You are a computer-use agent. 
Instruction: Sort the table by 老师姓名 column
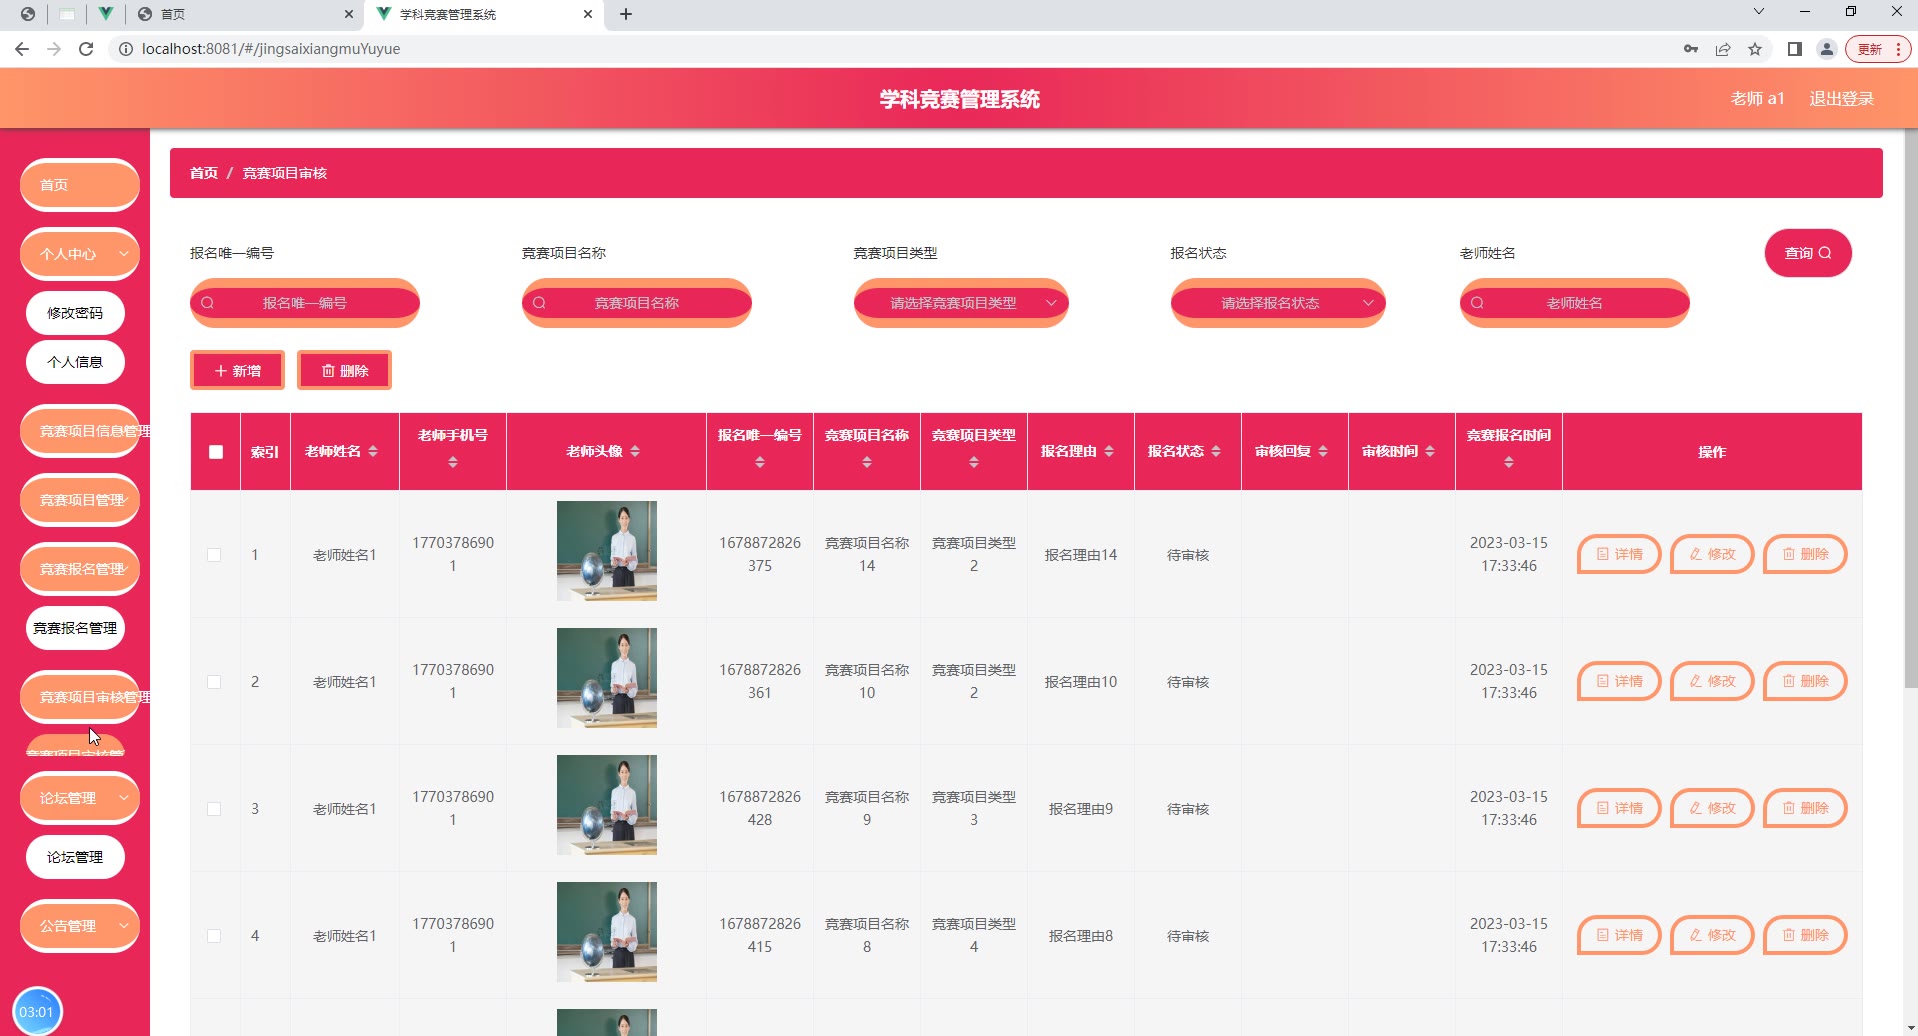[373, 452]
